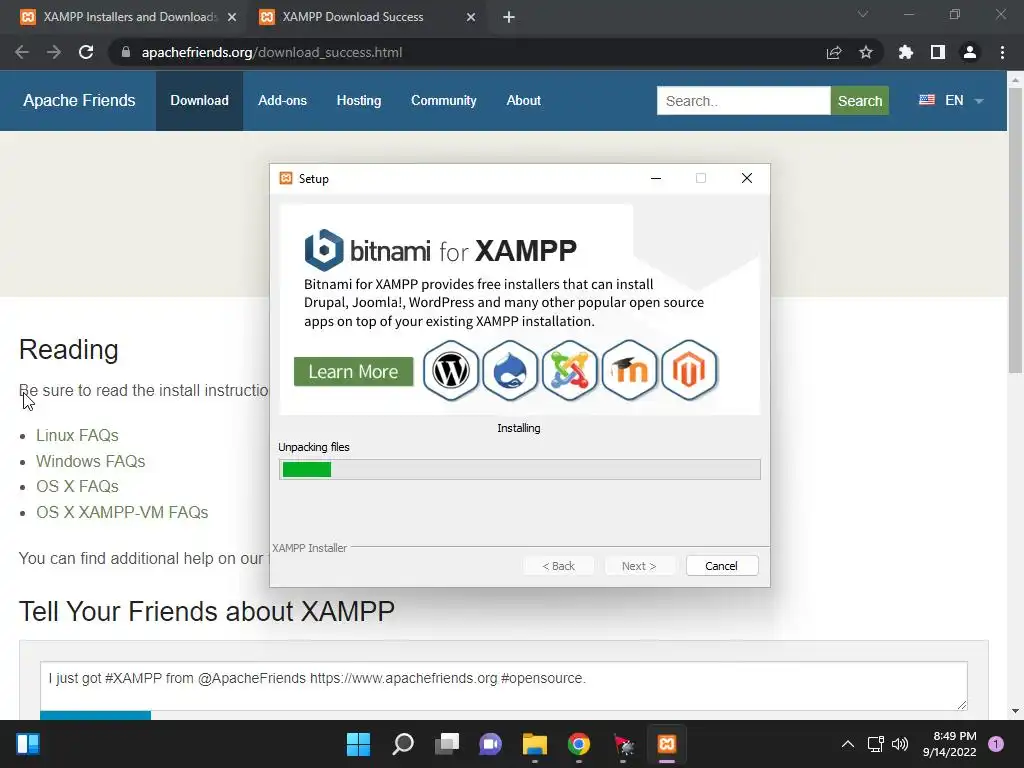
Task: Click the XAMPP icon in the Setup title bar
Action: click(285, 178)
